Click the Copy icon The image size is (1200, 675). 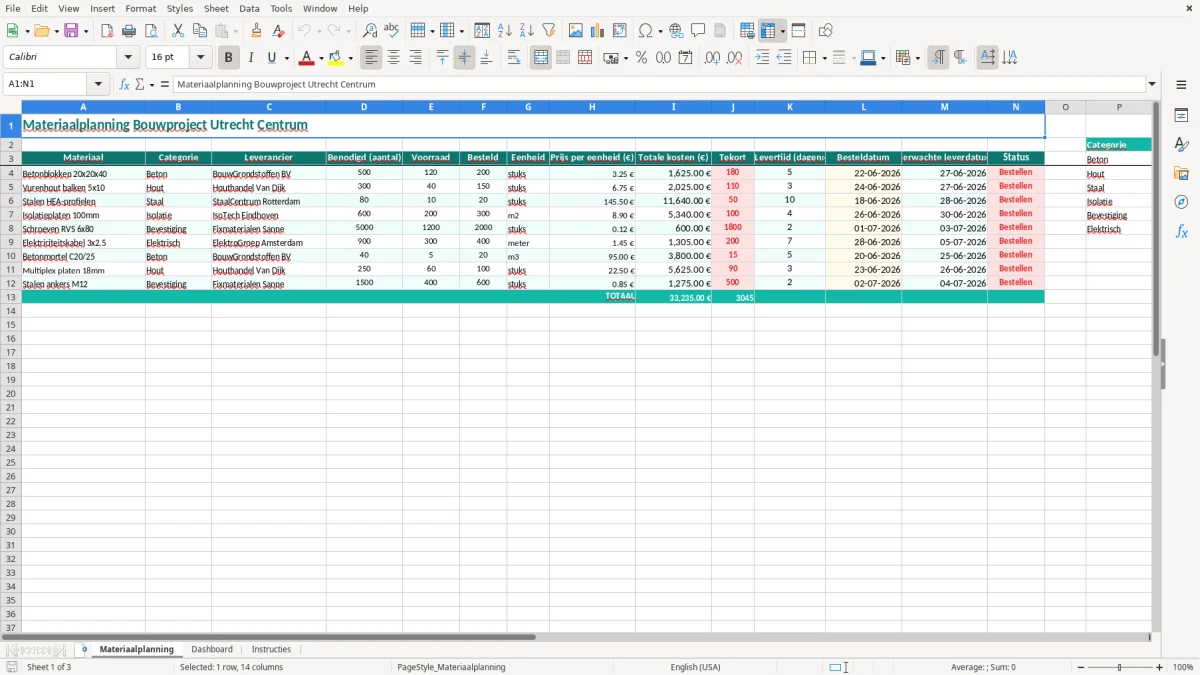click(x=200, y=31)
